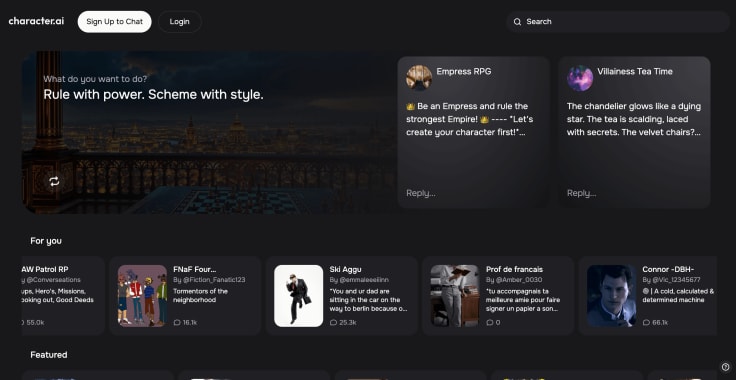Open the Ski Aggu character title

pos(345,269)
